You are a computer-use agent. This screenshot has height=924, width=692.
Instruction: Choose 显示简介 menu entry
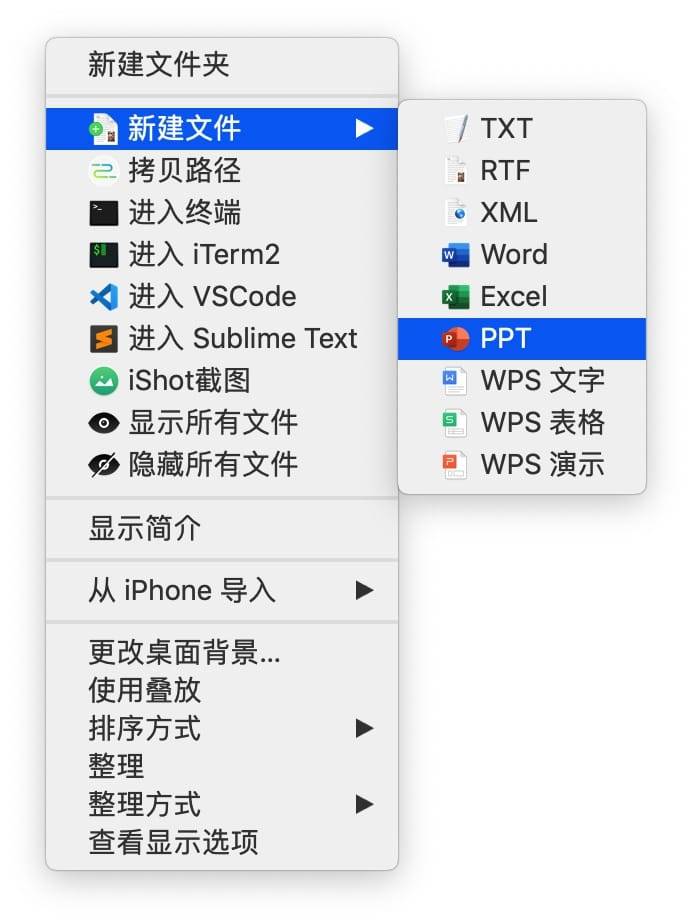point(145,528)
